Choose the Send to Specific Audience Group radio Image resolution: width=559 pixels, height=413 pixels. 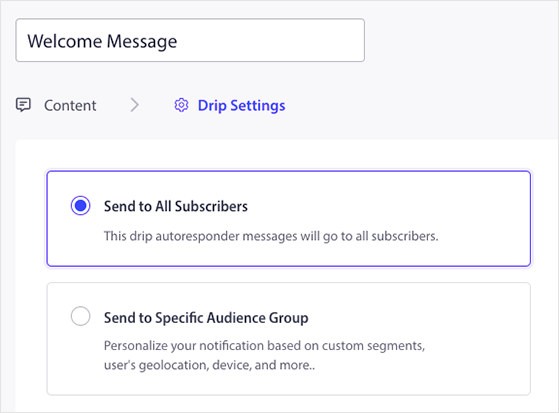click(x=81, y=316)
